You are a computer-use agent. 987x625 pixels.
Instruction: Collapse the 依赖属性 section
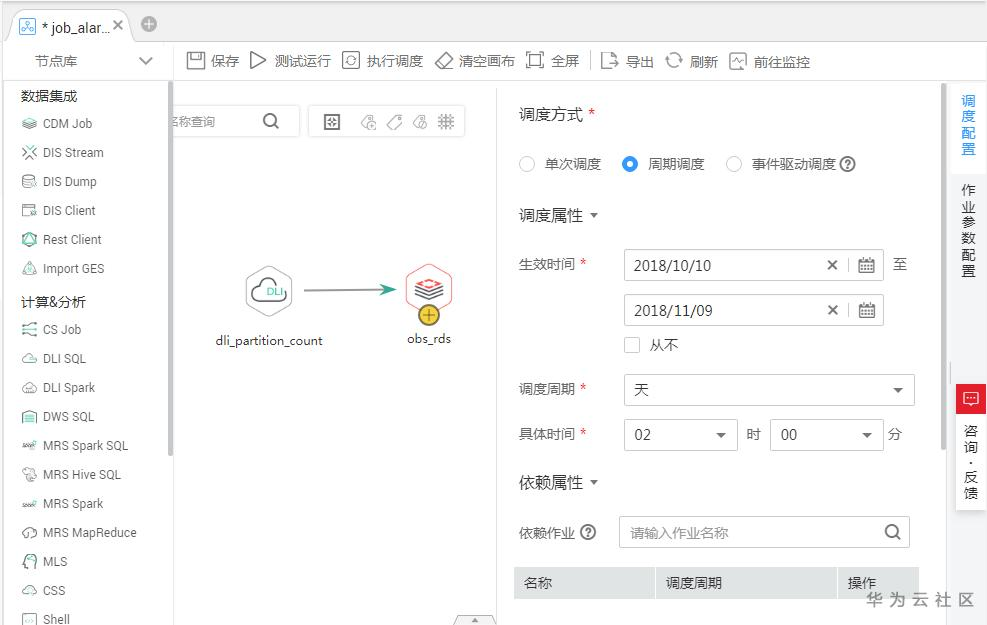594,483
